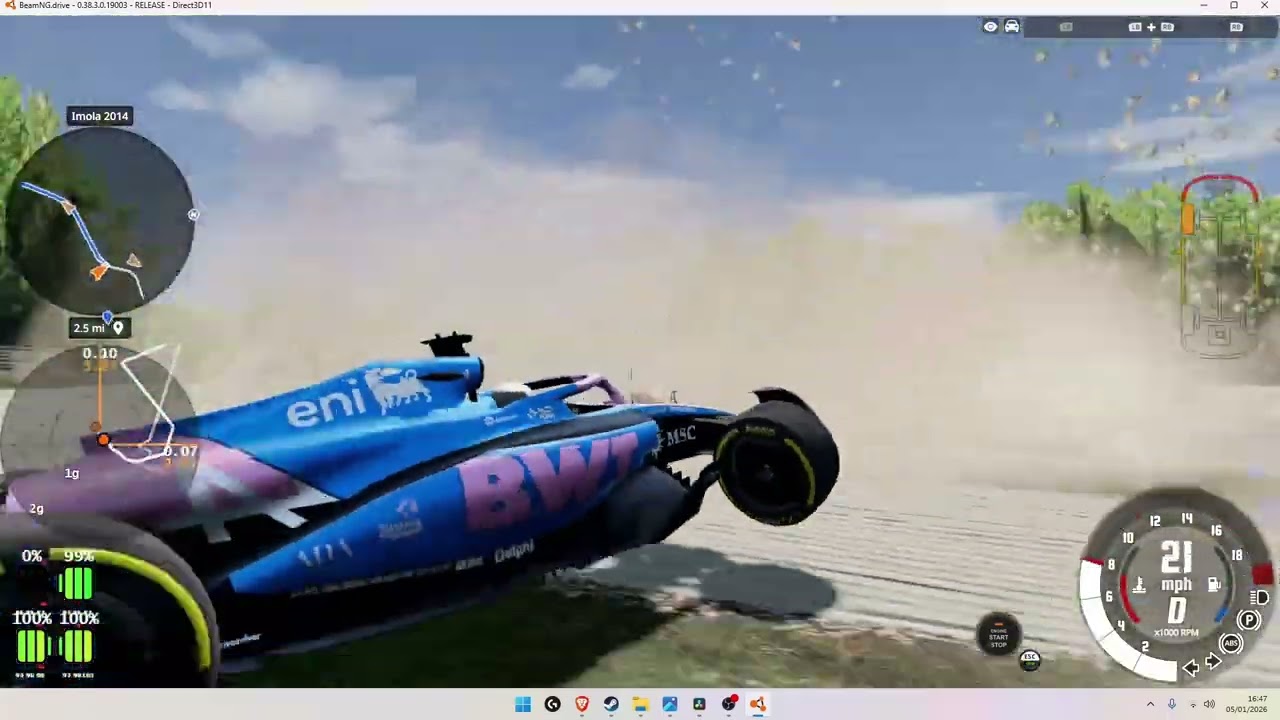Click the waypoint pin icon beside 2.5 mi
The width and height of the screenshot is (1280, 720).
point(118,328)
